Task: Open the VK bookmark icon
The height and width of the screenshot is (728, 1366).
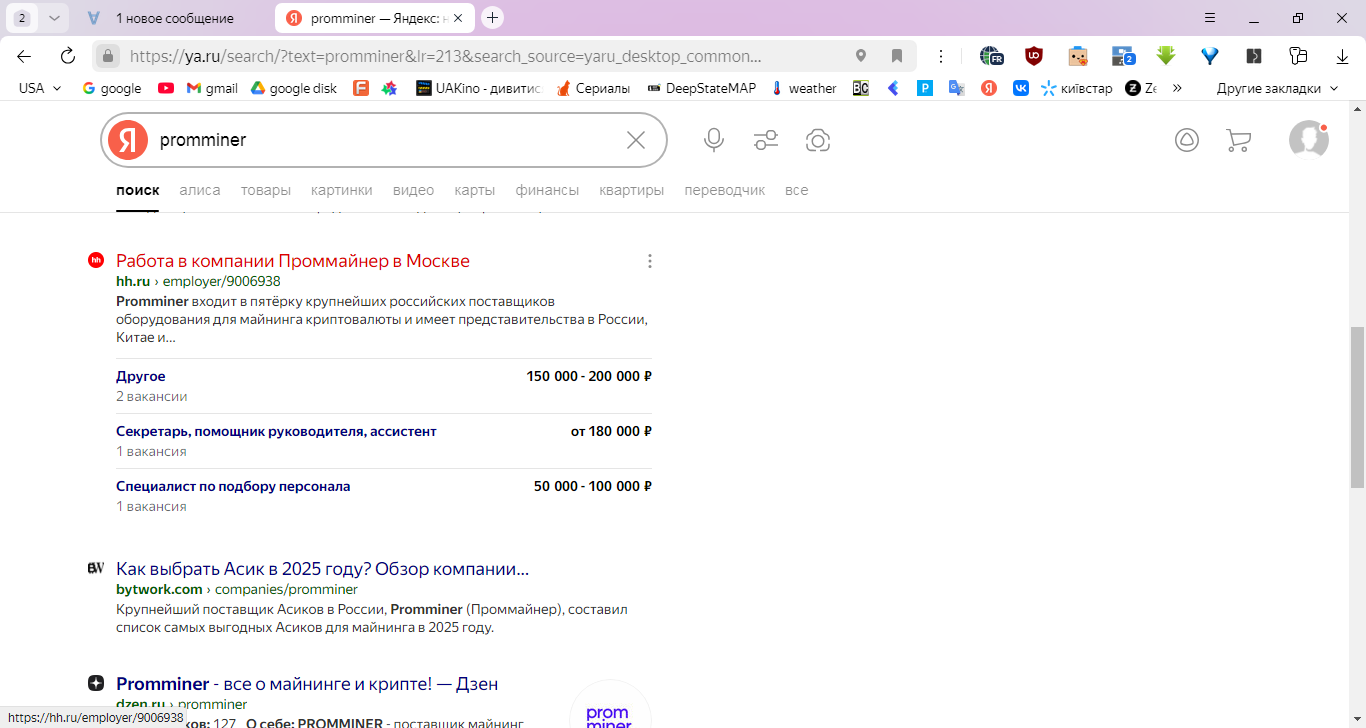Action: pyautogui.click(x=1021, y=88)
